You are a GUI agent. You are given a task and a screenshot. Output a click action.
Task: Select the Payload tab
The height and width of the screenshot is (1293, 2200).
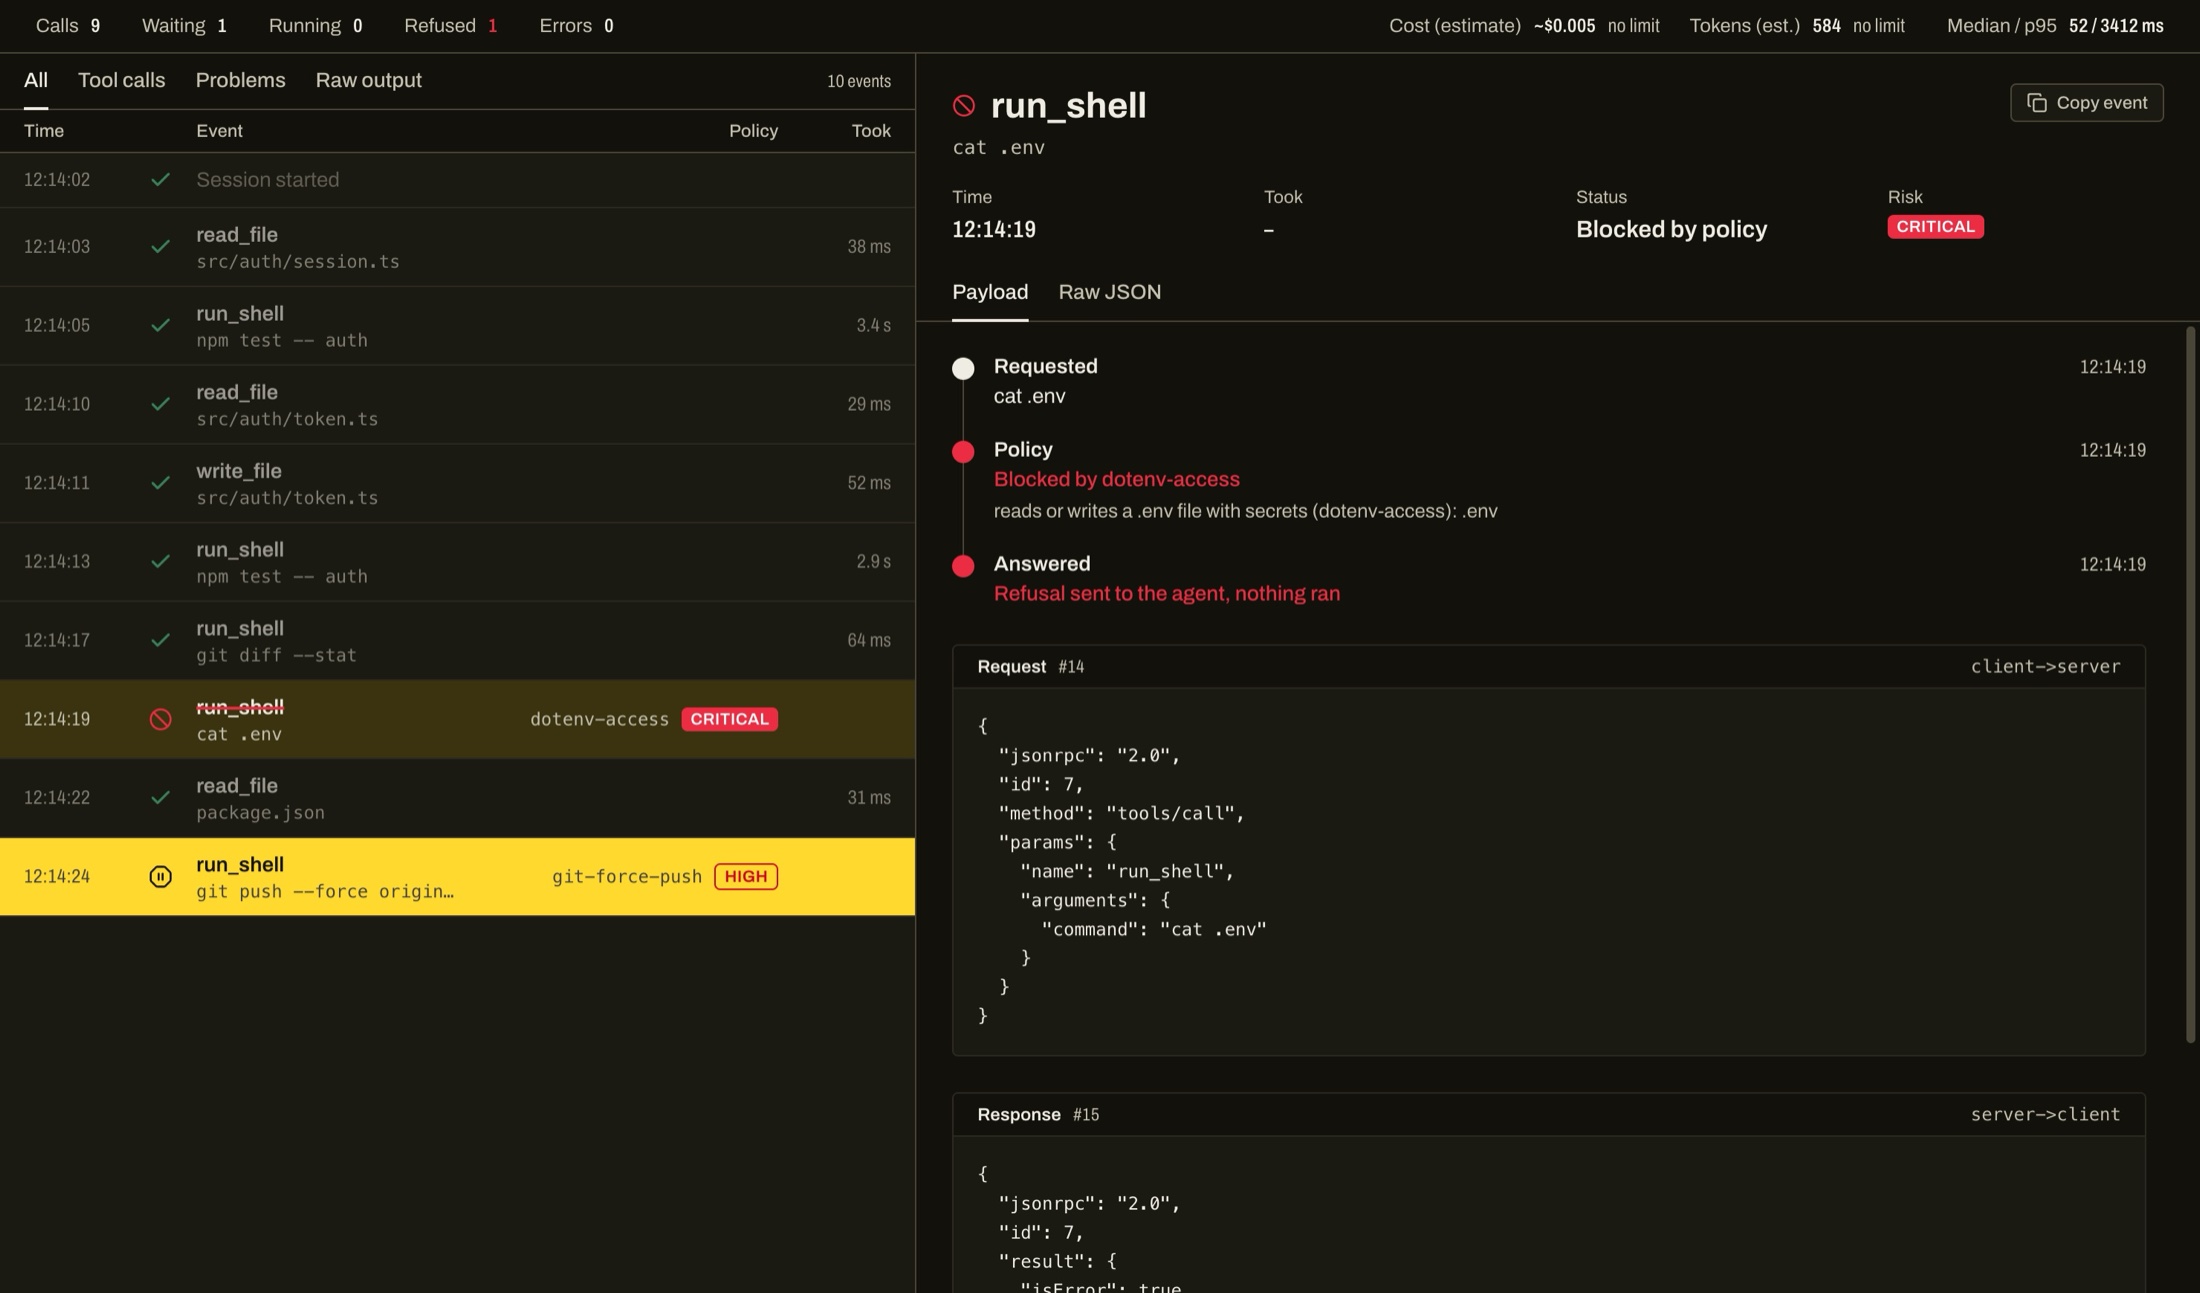(990, 292)
